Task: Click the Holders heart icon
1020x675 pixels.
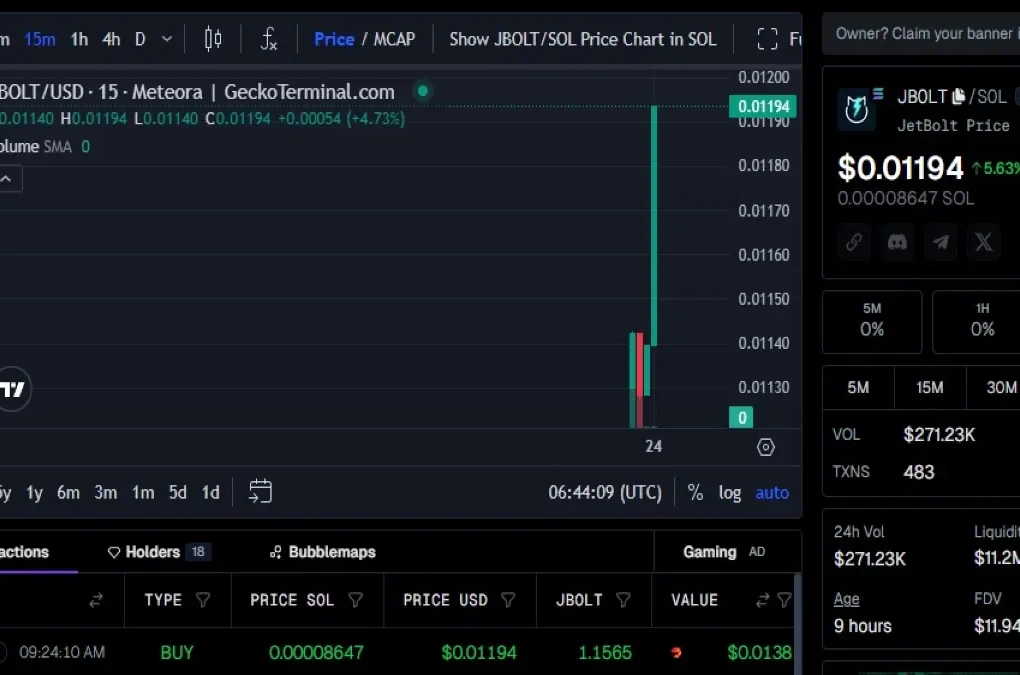Action: 114,552
